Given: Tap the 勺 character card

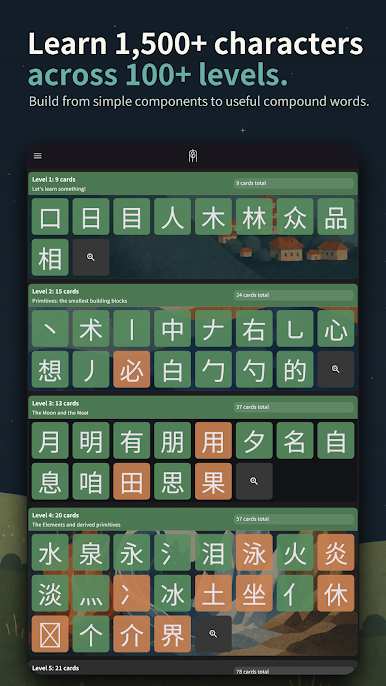Looking at the screenshot, I should 254,369.
